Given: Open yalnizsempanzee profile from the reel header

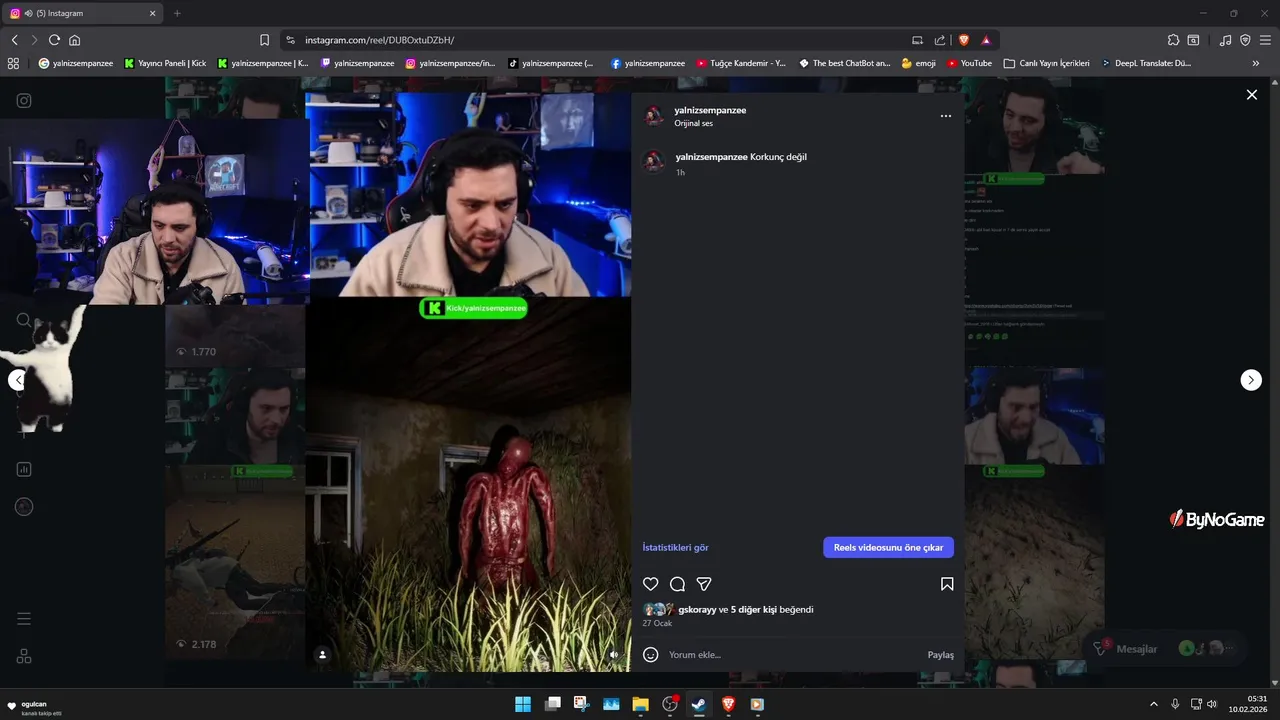Looking at the screenshot, I should [x=710, y=110].
